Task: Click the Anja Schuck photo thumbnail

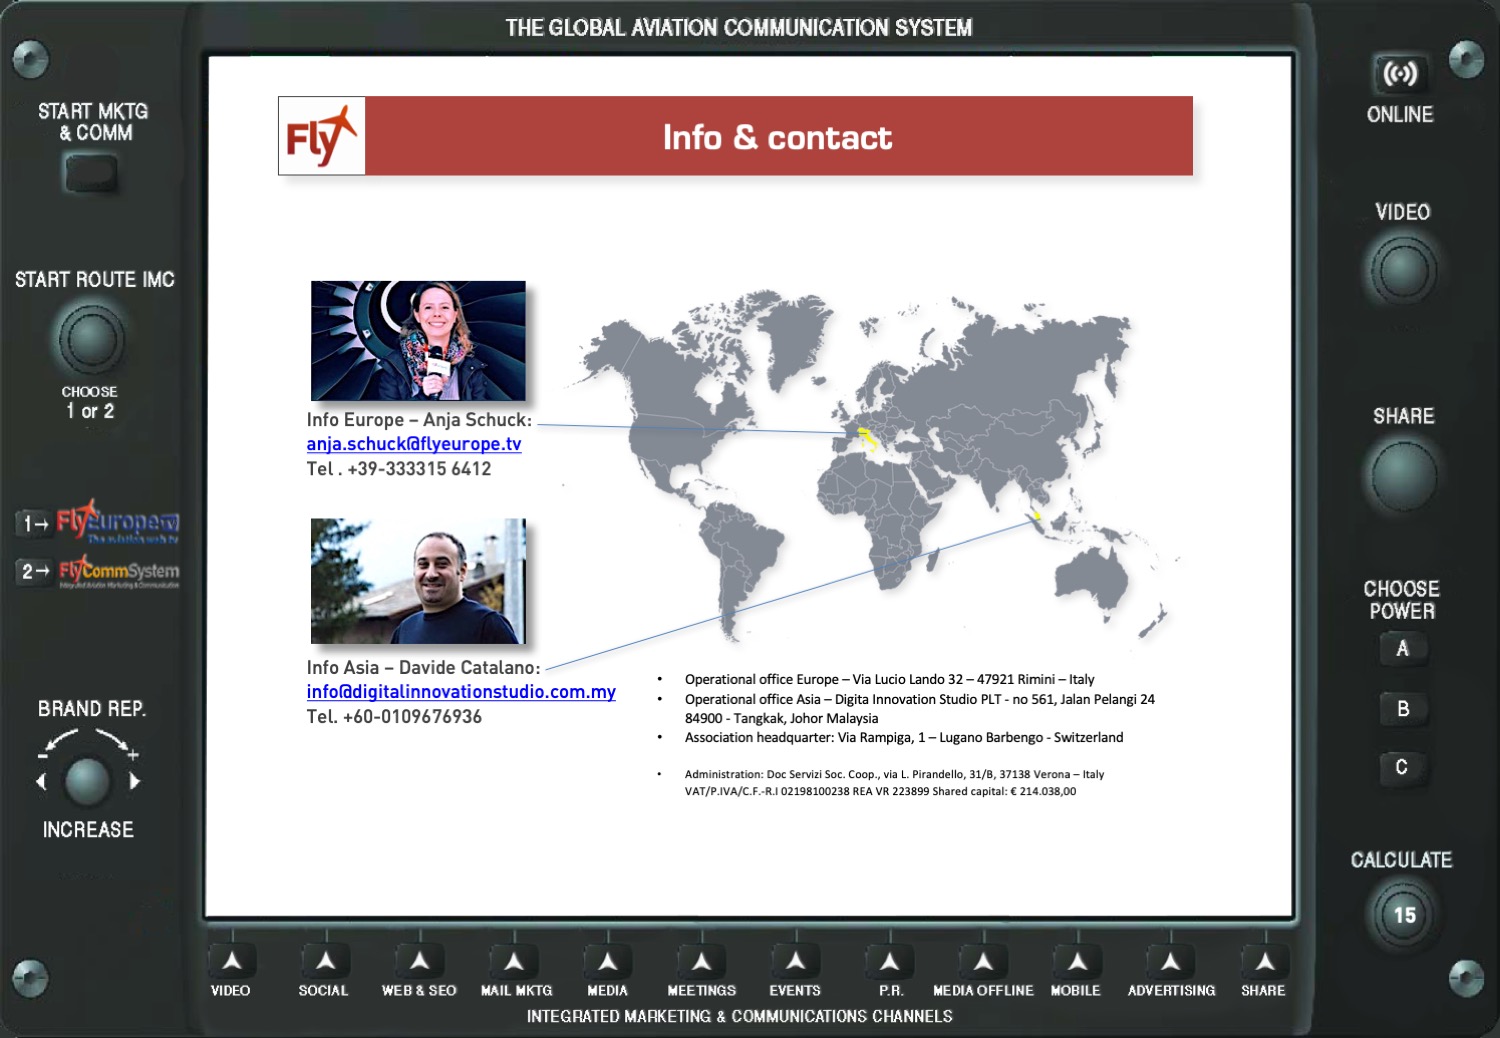Action: pyautogui.click(x=418, y=341)
